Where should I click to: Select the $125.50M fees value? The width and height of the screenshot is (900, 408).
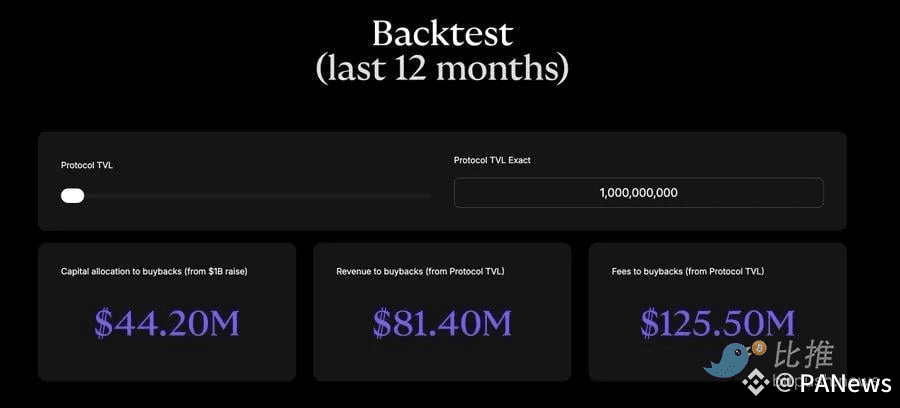click(717, 322)
